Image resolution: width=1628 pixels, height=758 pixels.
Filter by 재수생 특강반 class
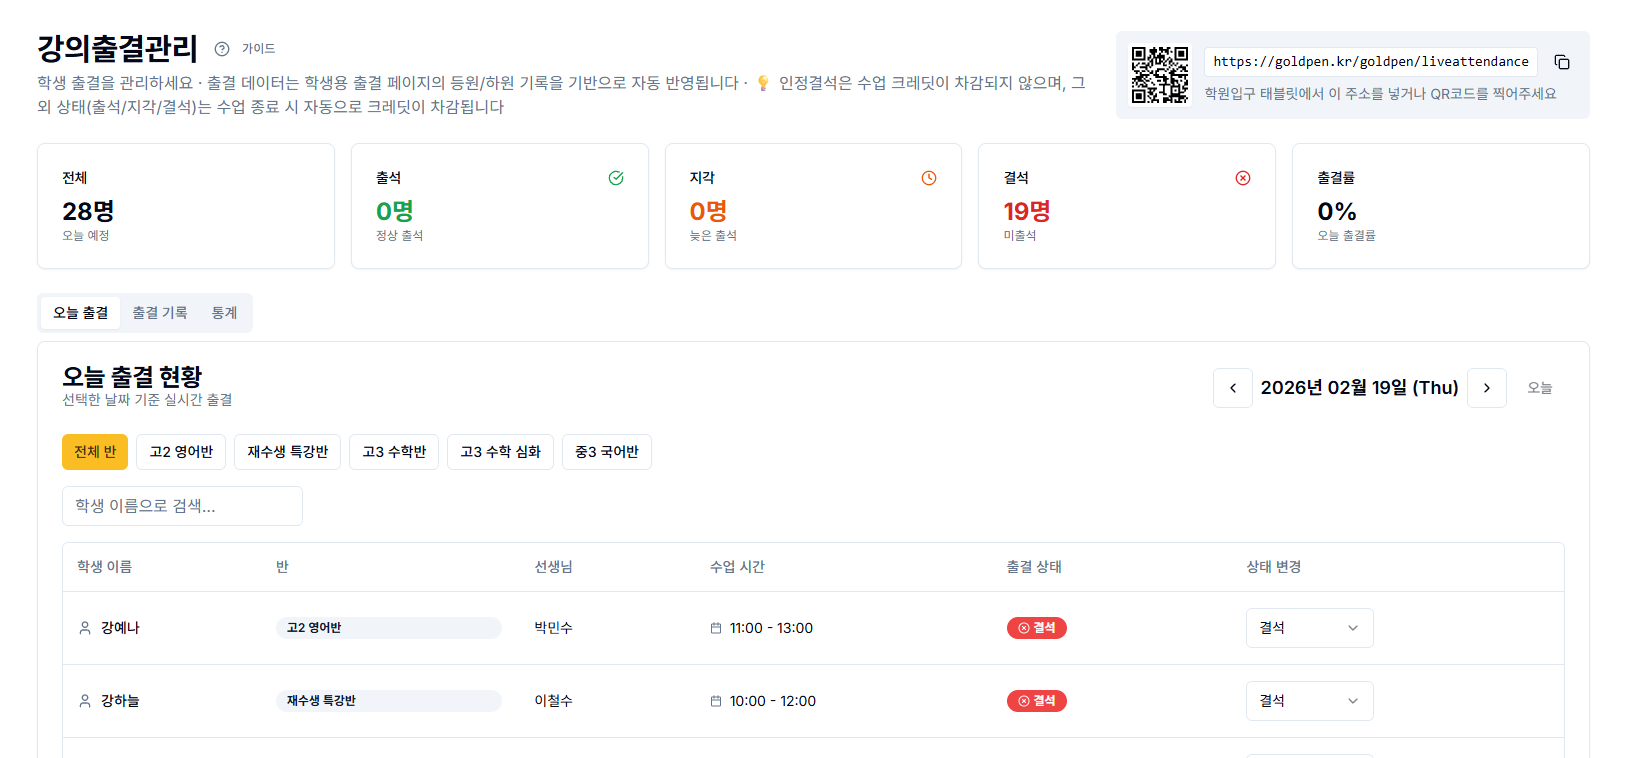[288, 452]
